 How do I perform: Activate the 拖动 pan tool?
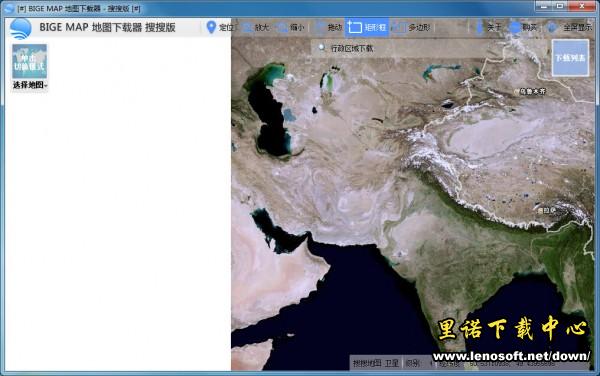(328, 27)
